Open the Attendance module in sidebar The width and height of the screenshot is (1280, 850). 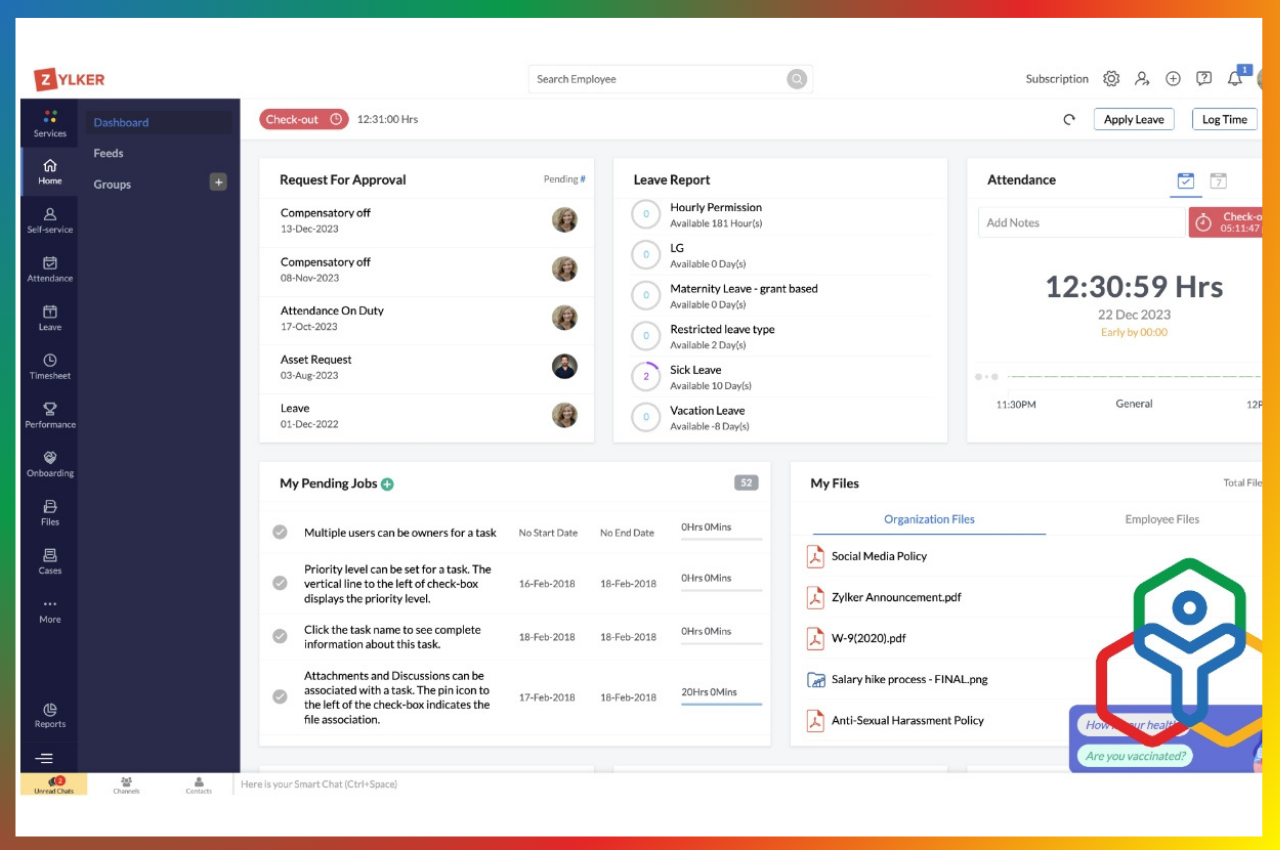click(x=50, y=268)
